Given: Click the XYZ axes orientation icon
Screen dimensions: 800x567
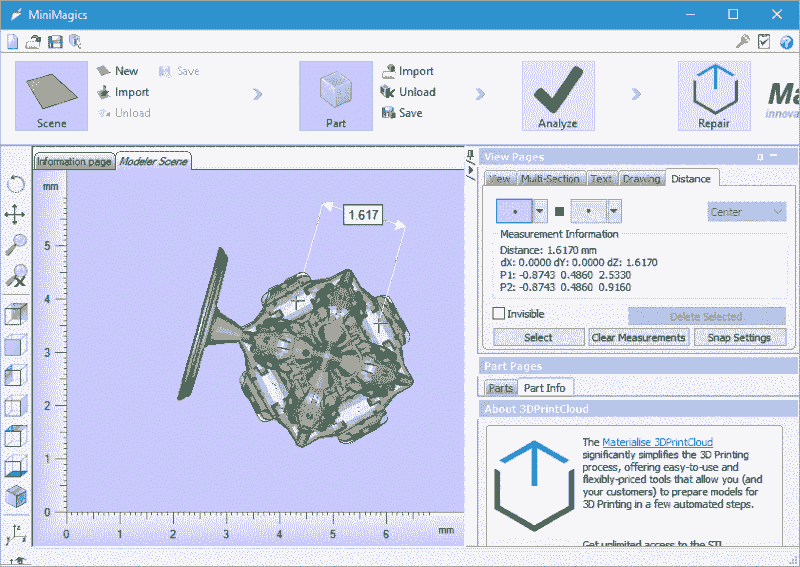Looking at the screenshot, I should point(16,534).
